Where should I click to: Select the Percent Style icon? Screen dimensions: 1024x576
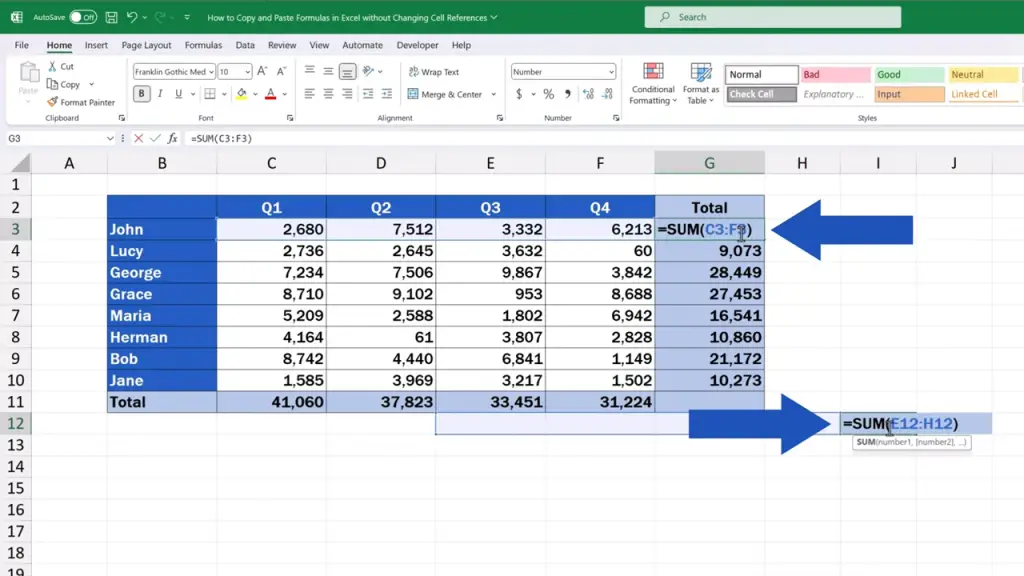pos(549,94)
